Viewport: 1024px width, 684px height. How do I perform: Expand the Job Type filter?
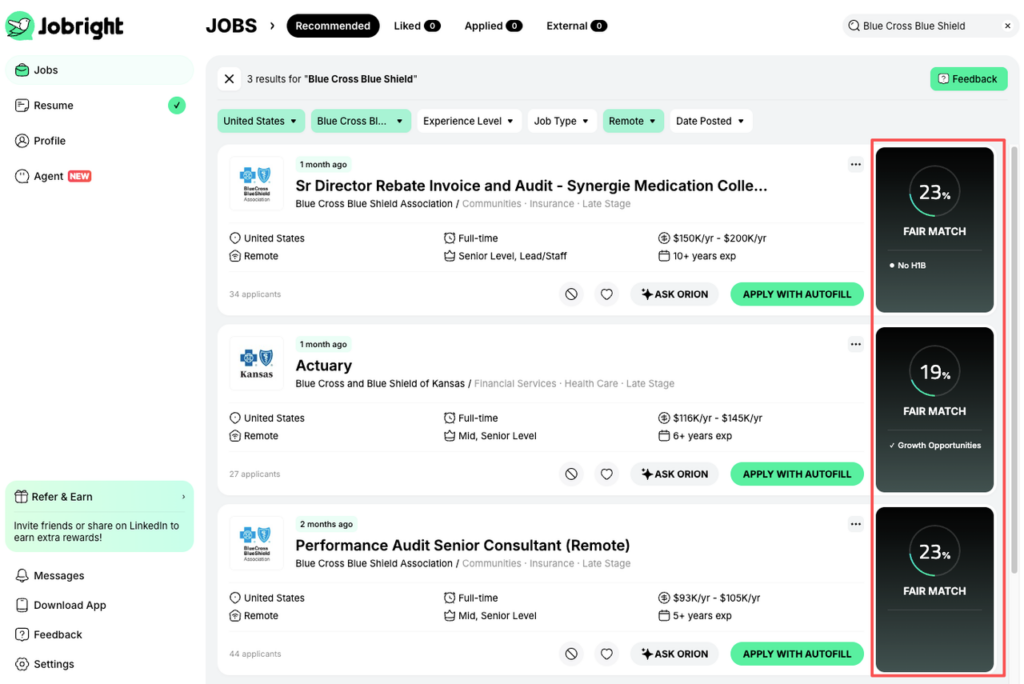point(562,120)
